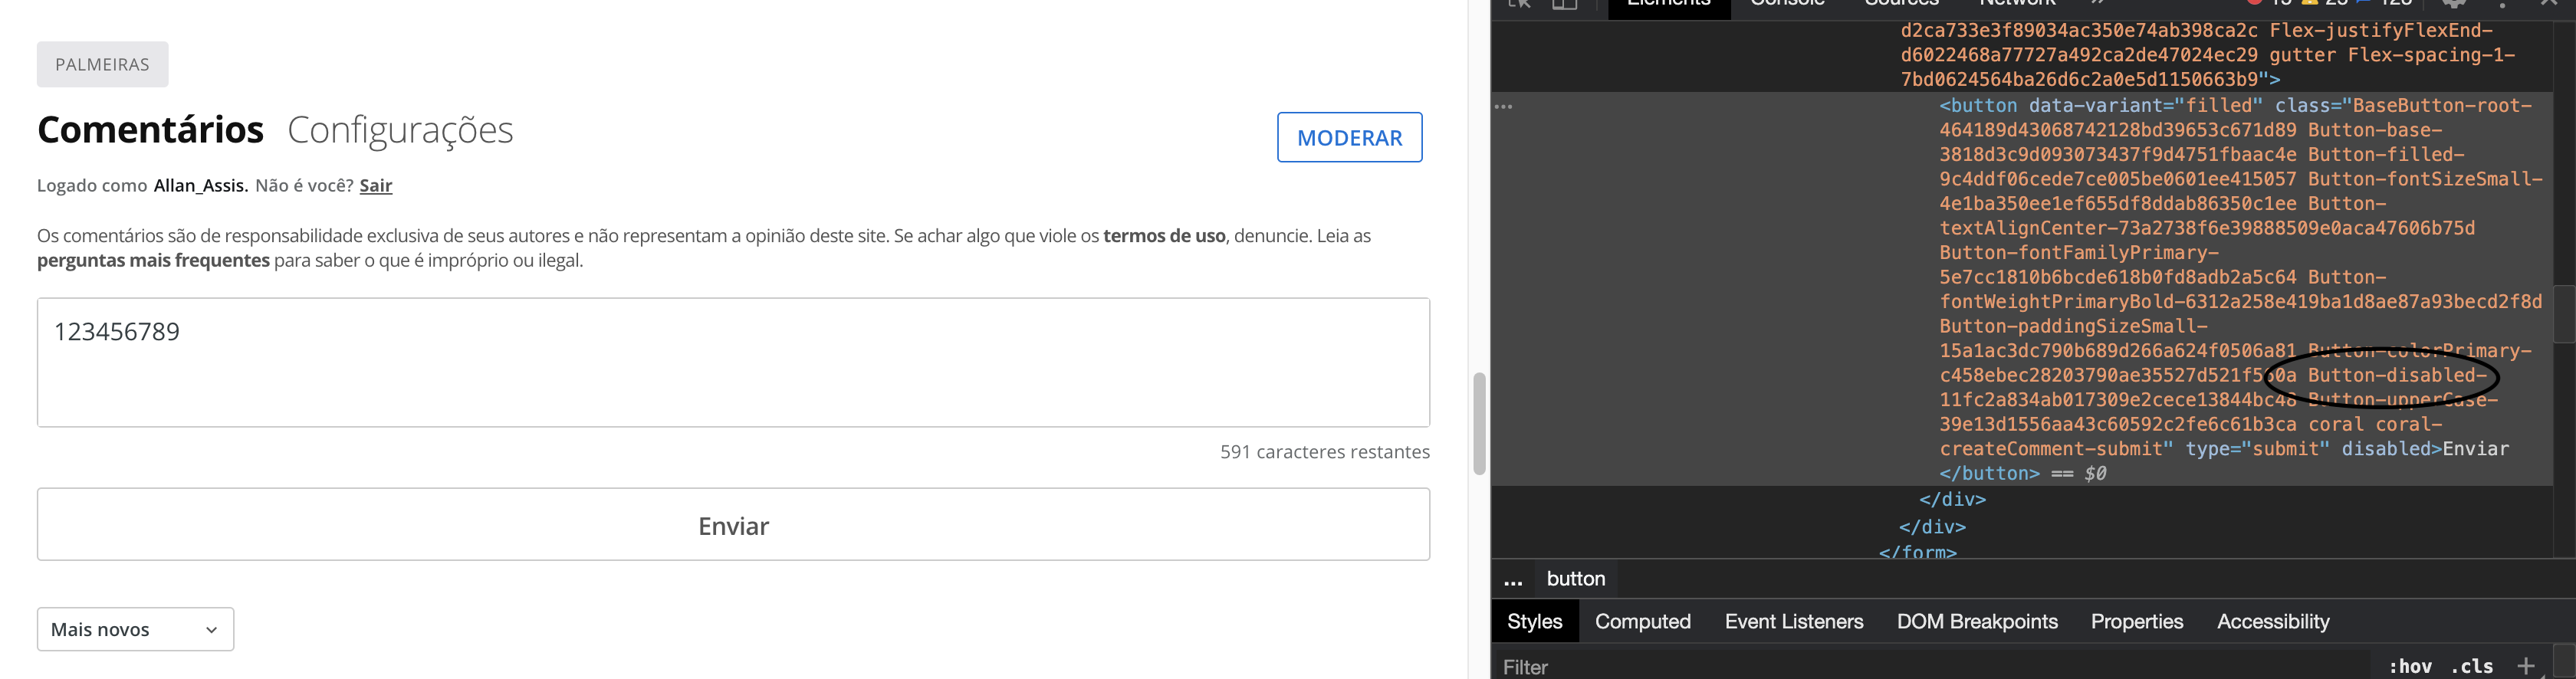Click the 591 caracteres restantes counter
Image resolution: width=2576 pixels, height=679 pixels.
click(1324, 452)
